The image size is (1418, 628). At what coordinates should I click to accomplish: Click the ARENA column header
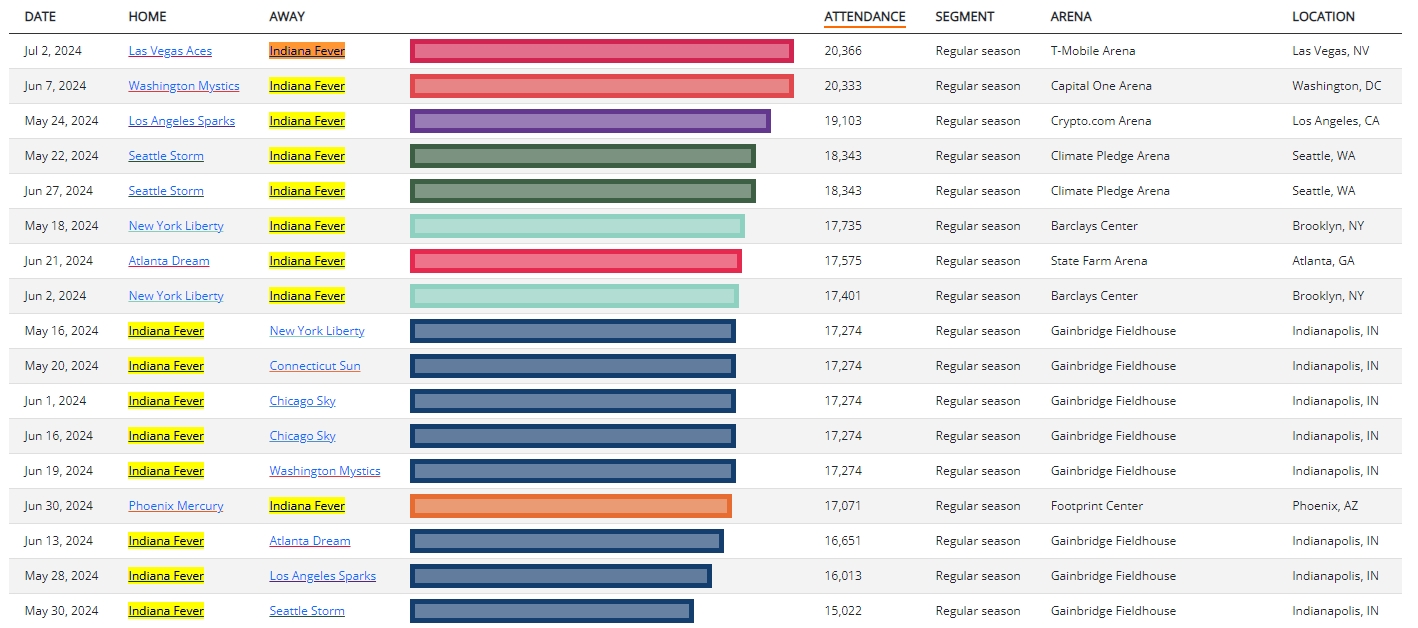pos(1071,17)
